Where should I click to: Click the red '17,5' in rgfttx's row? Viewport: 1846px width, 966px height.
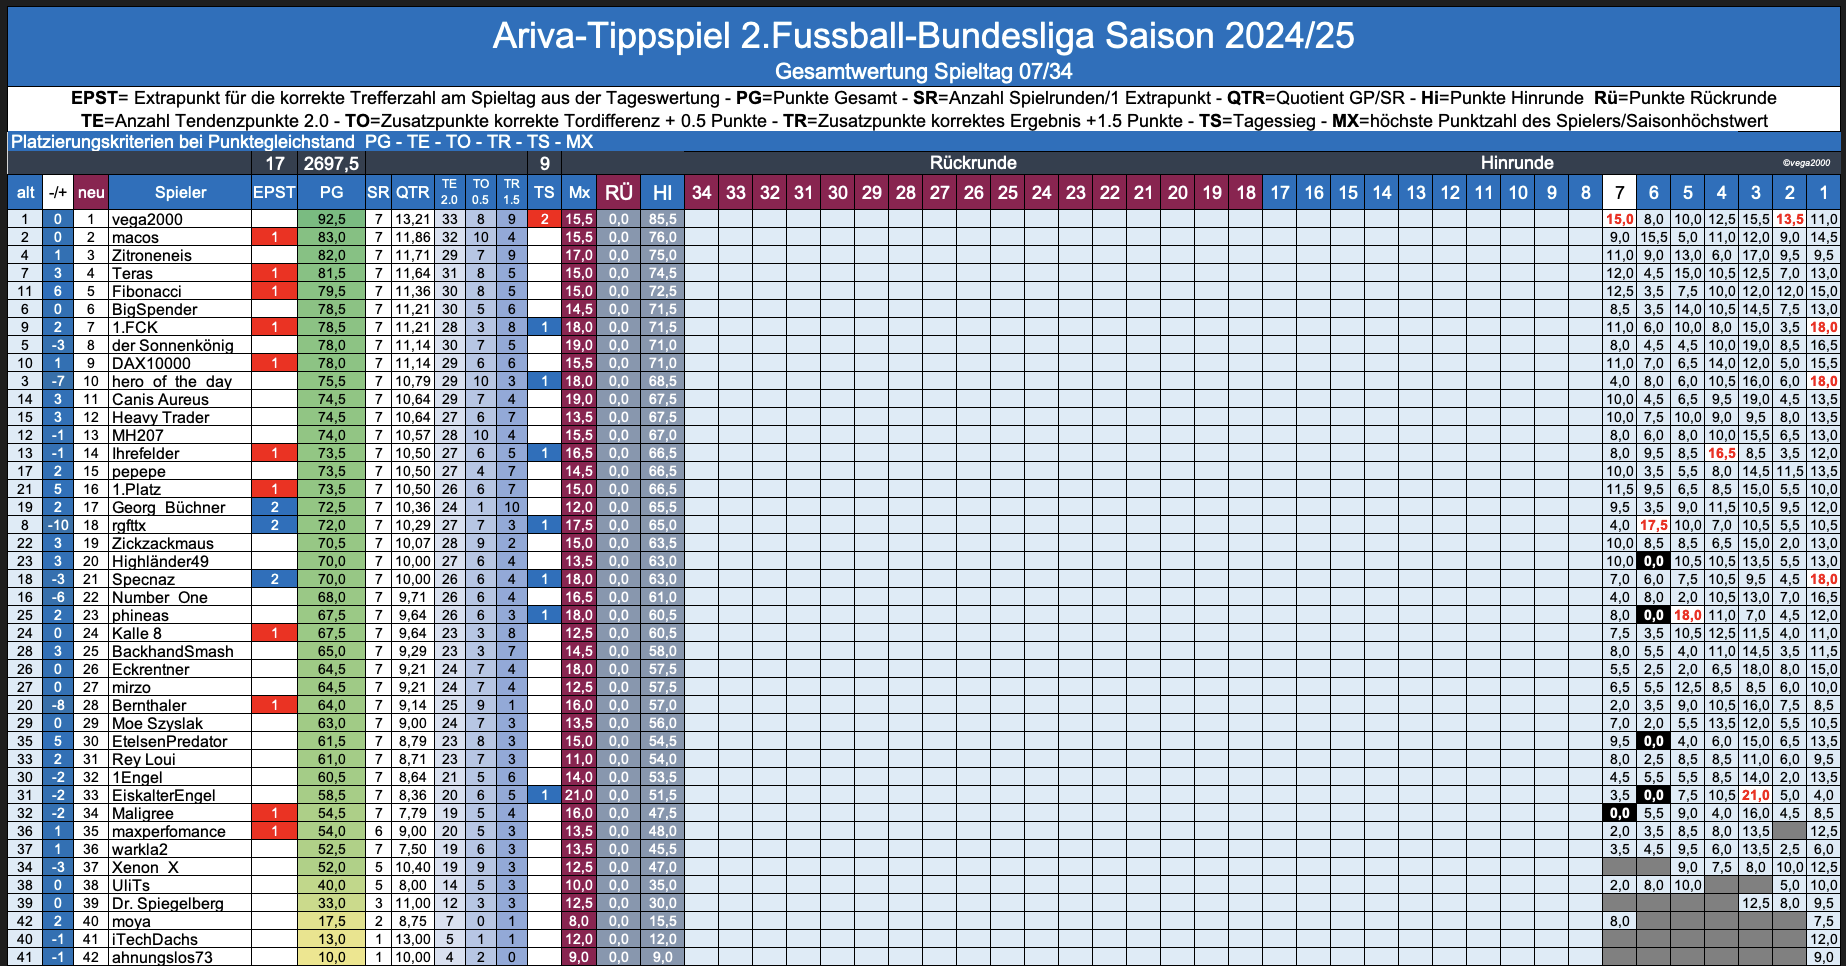tap(1653, 525)
